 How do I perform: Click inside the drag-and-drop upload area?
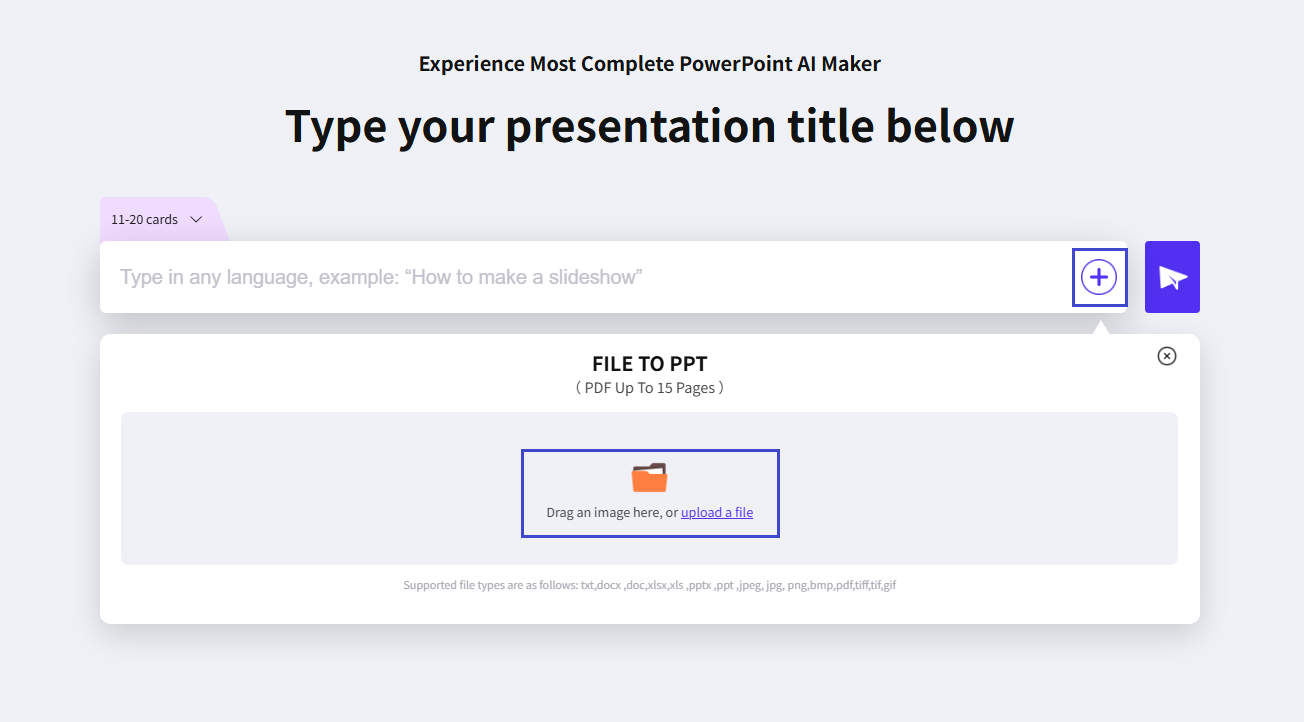650,493
